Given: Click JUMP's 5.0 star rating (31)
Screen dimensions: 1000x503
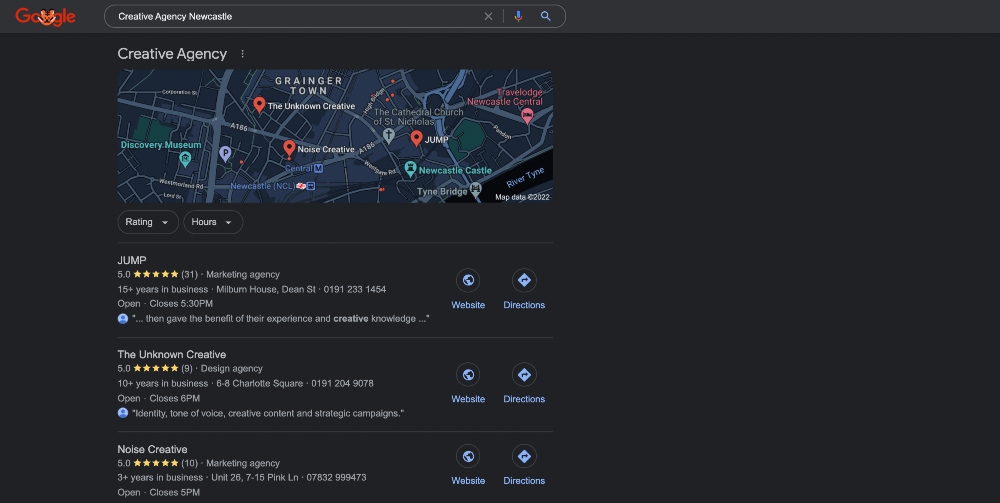Looking at the screenshot, I should tap(158, 275).
